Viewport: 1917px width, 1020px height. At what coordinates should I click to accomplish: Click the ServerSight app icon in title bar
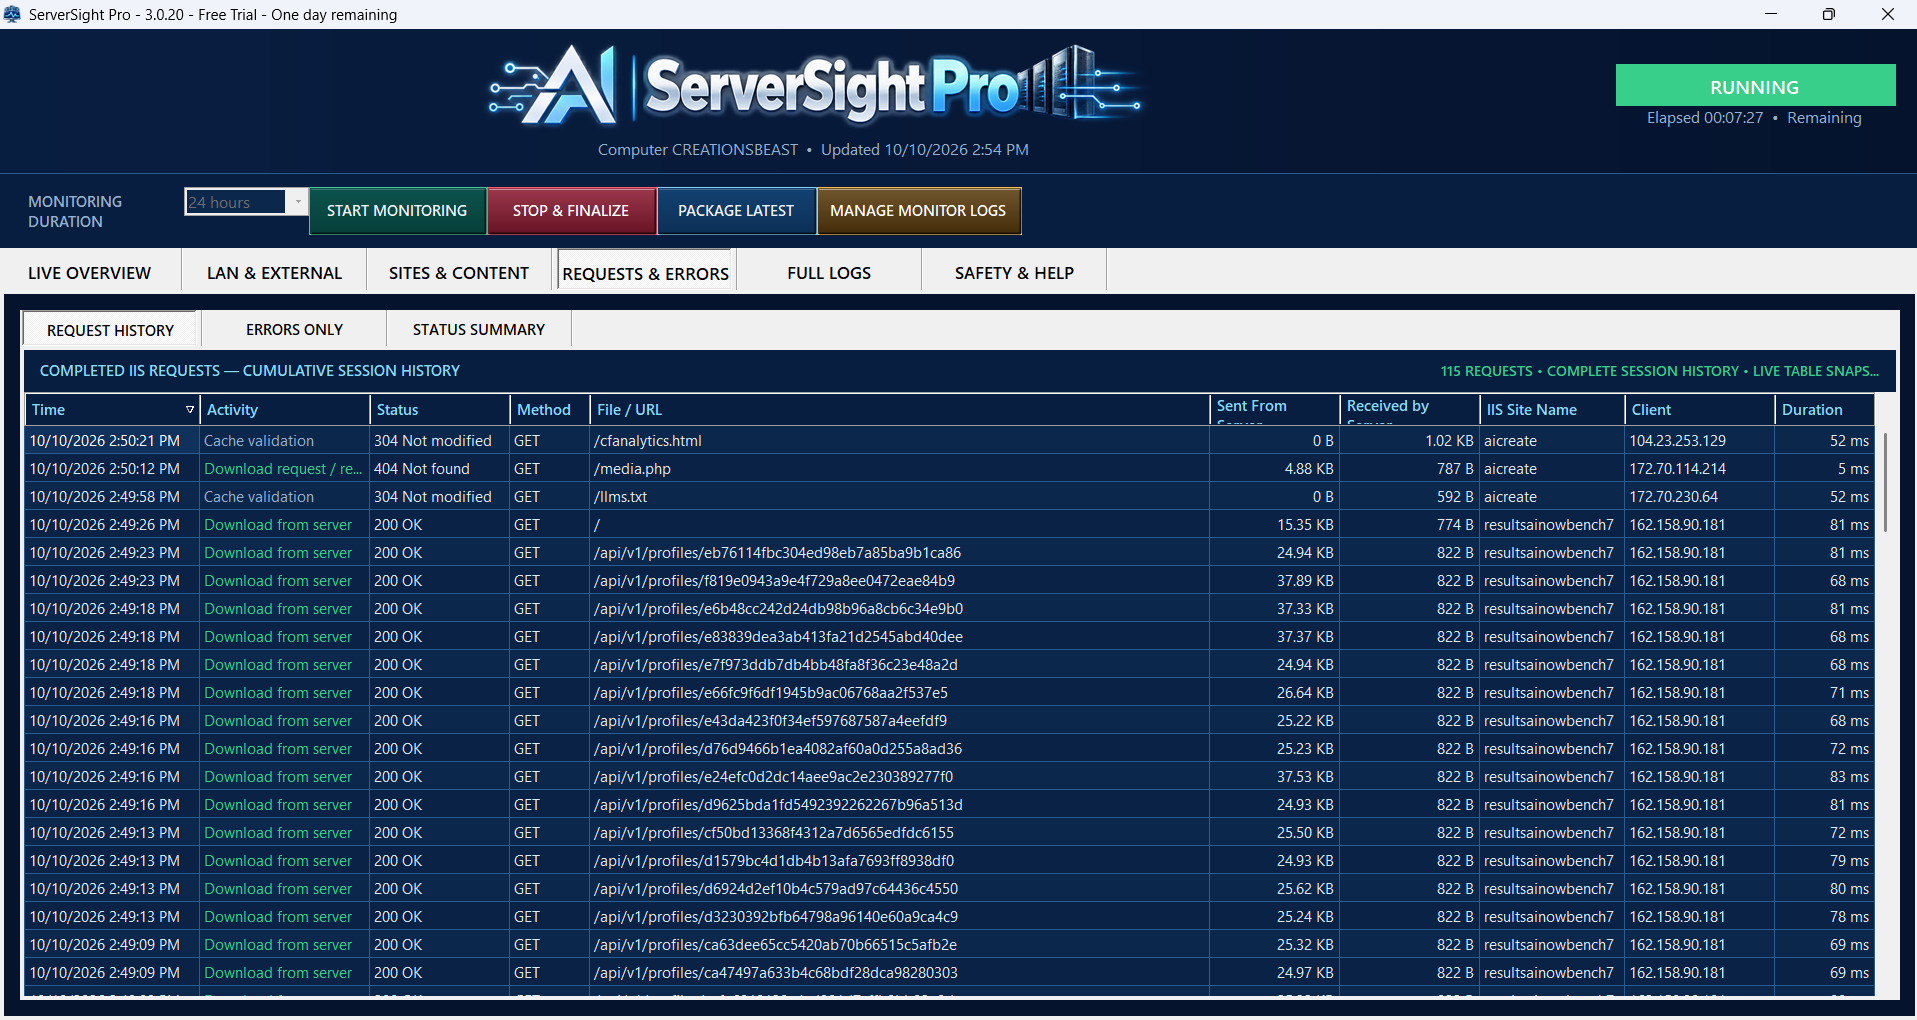[12, 14]
